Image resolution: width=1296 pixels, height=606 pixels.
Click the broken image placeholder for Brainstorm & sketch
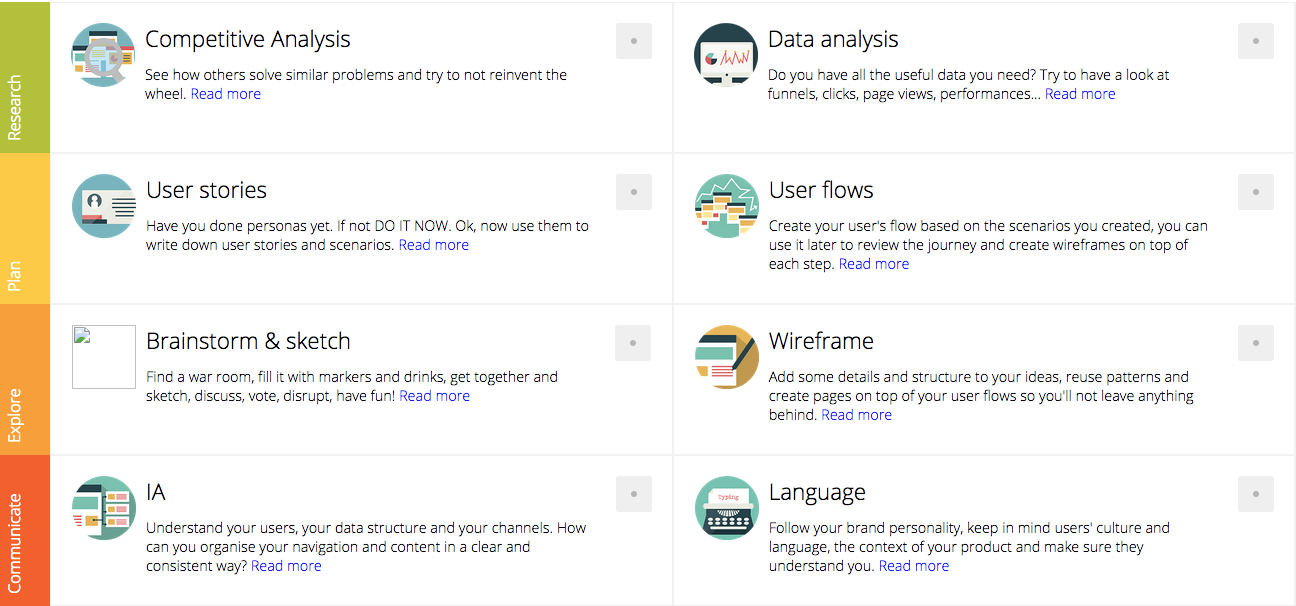tap(102, 357)
